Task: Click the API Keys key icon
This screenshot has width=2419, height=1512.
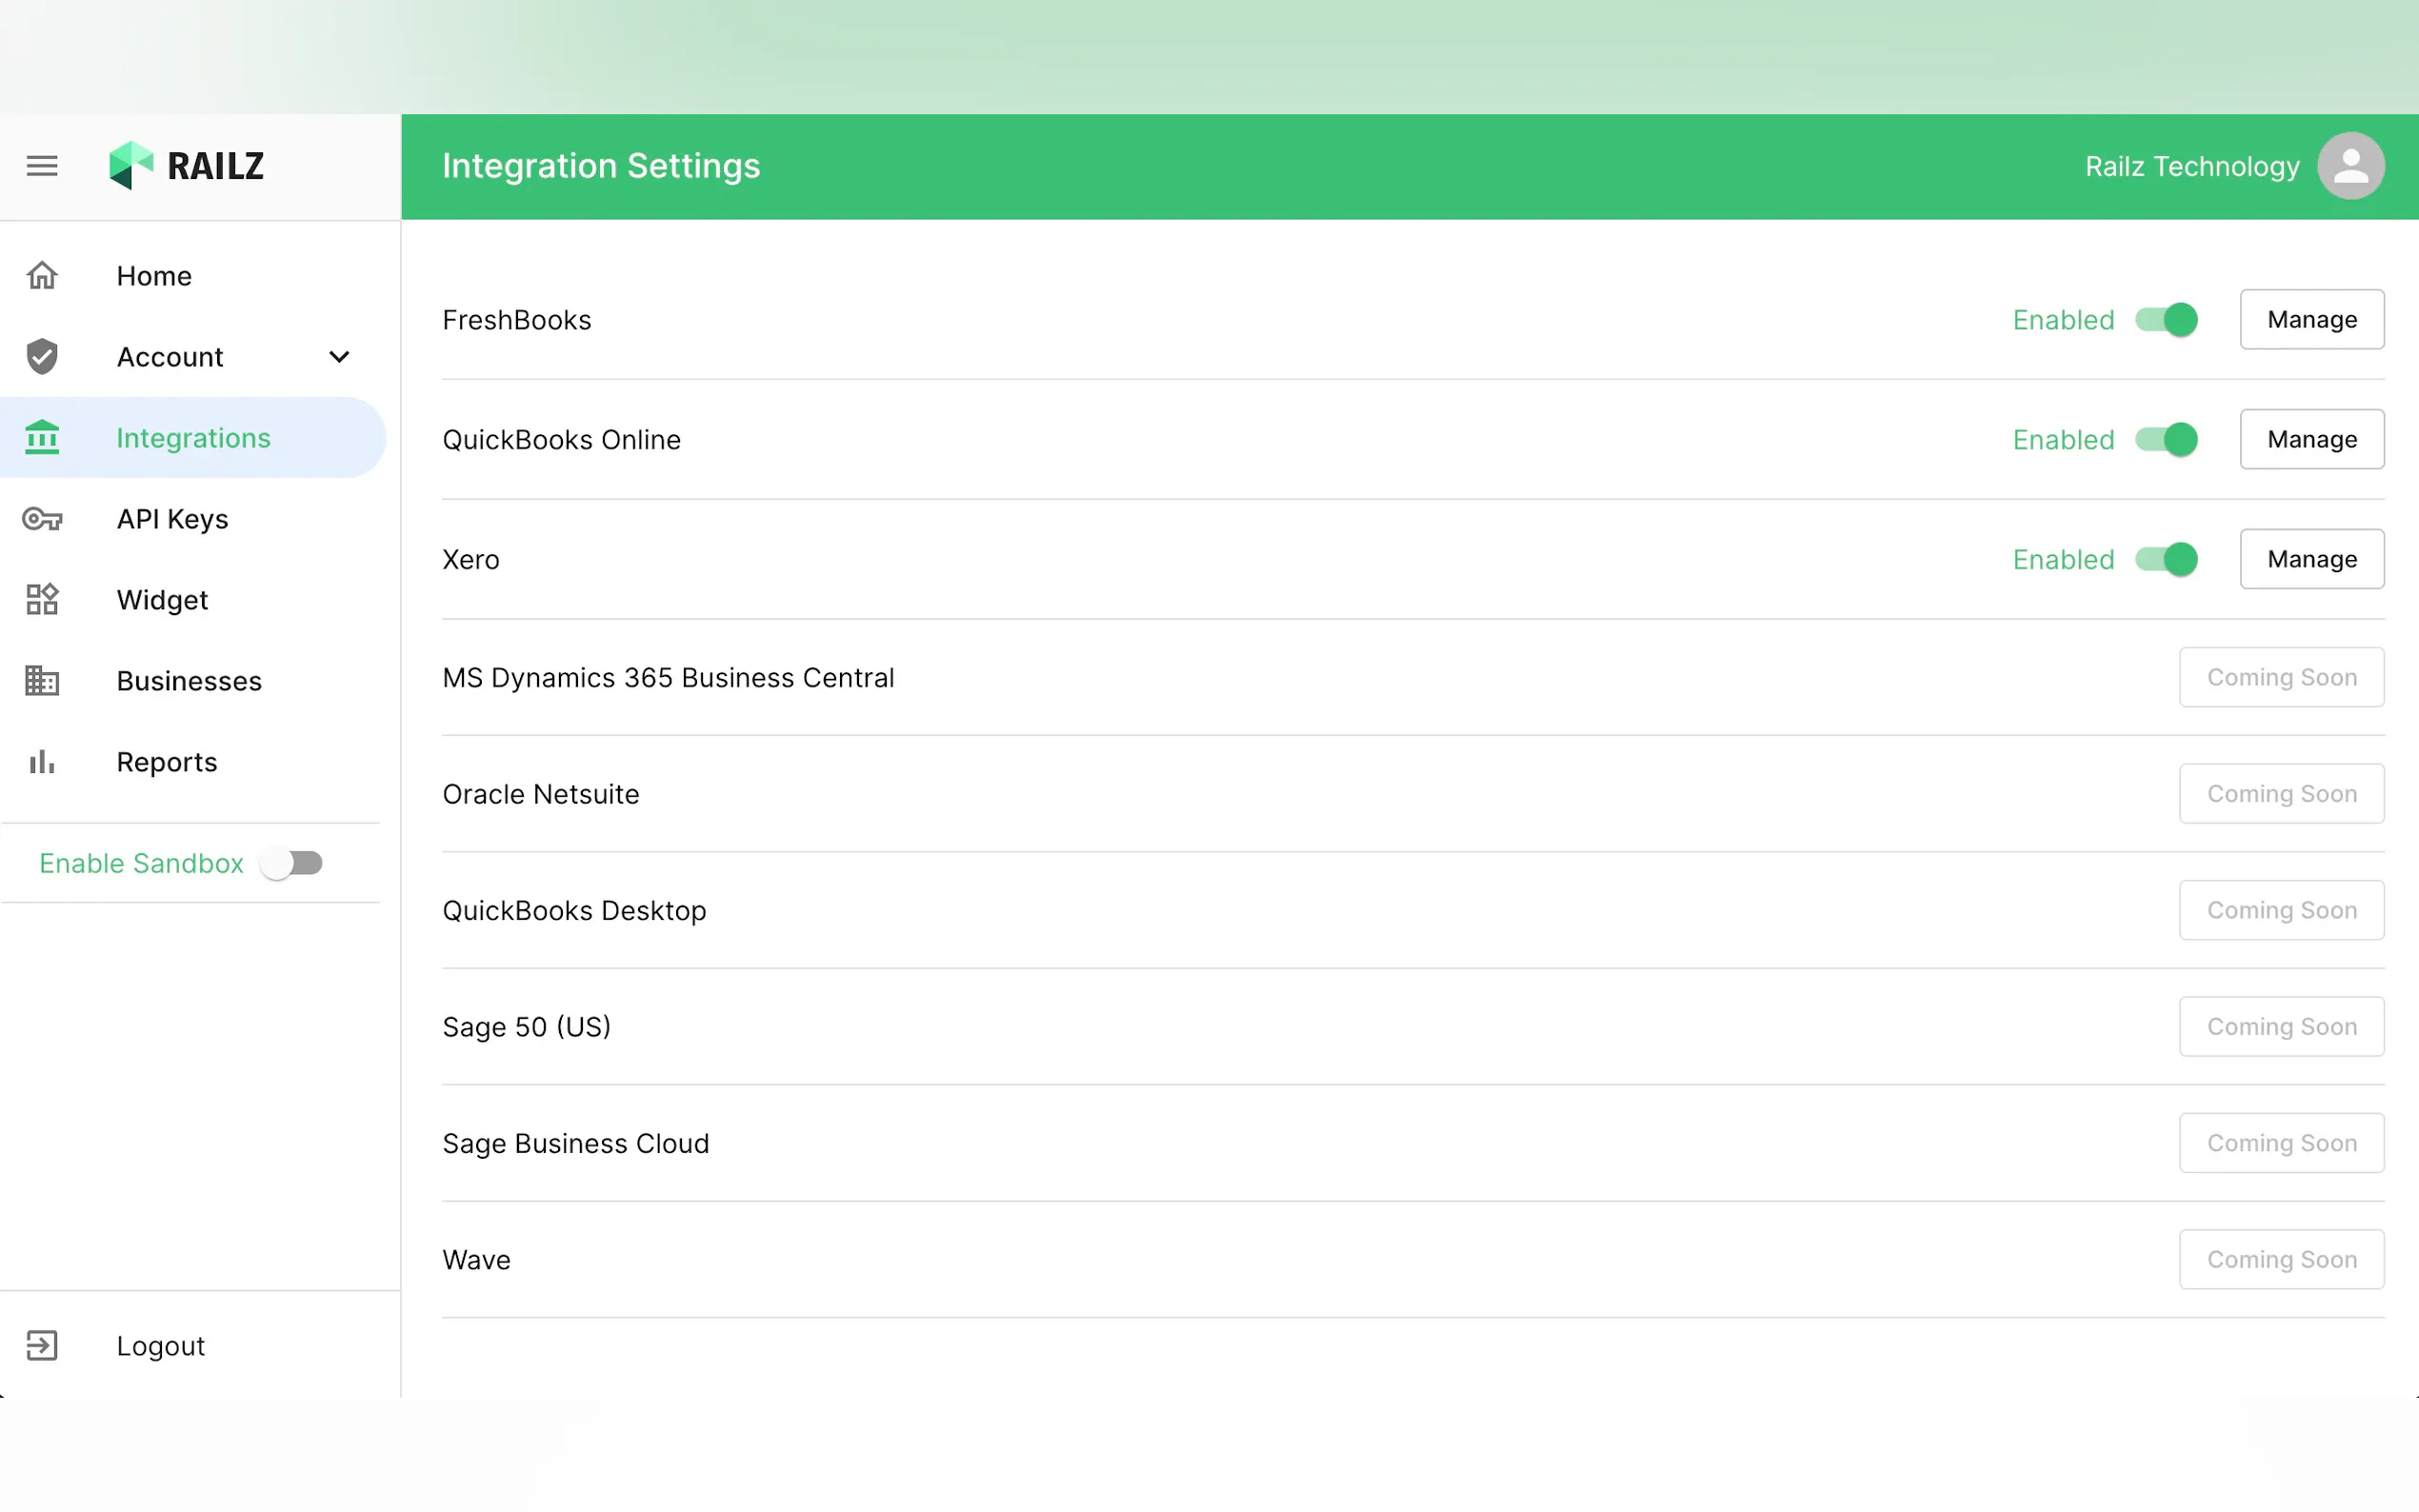Action: pos(42,519)
